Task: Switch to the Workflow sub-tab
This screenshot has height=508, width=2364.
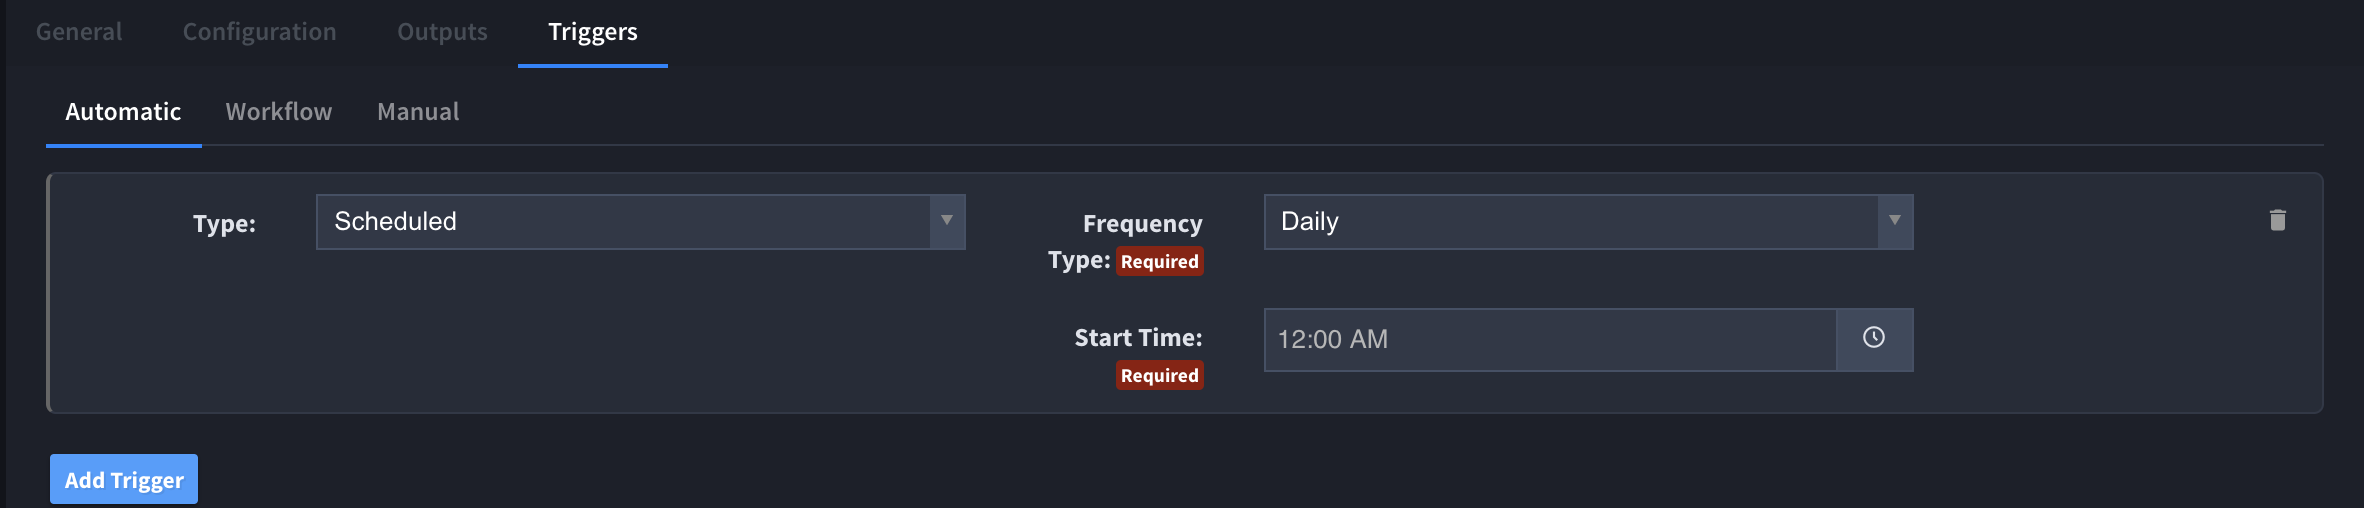Action: click(279, 112)
